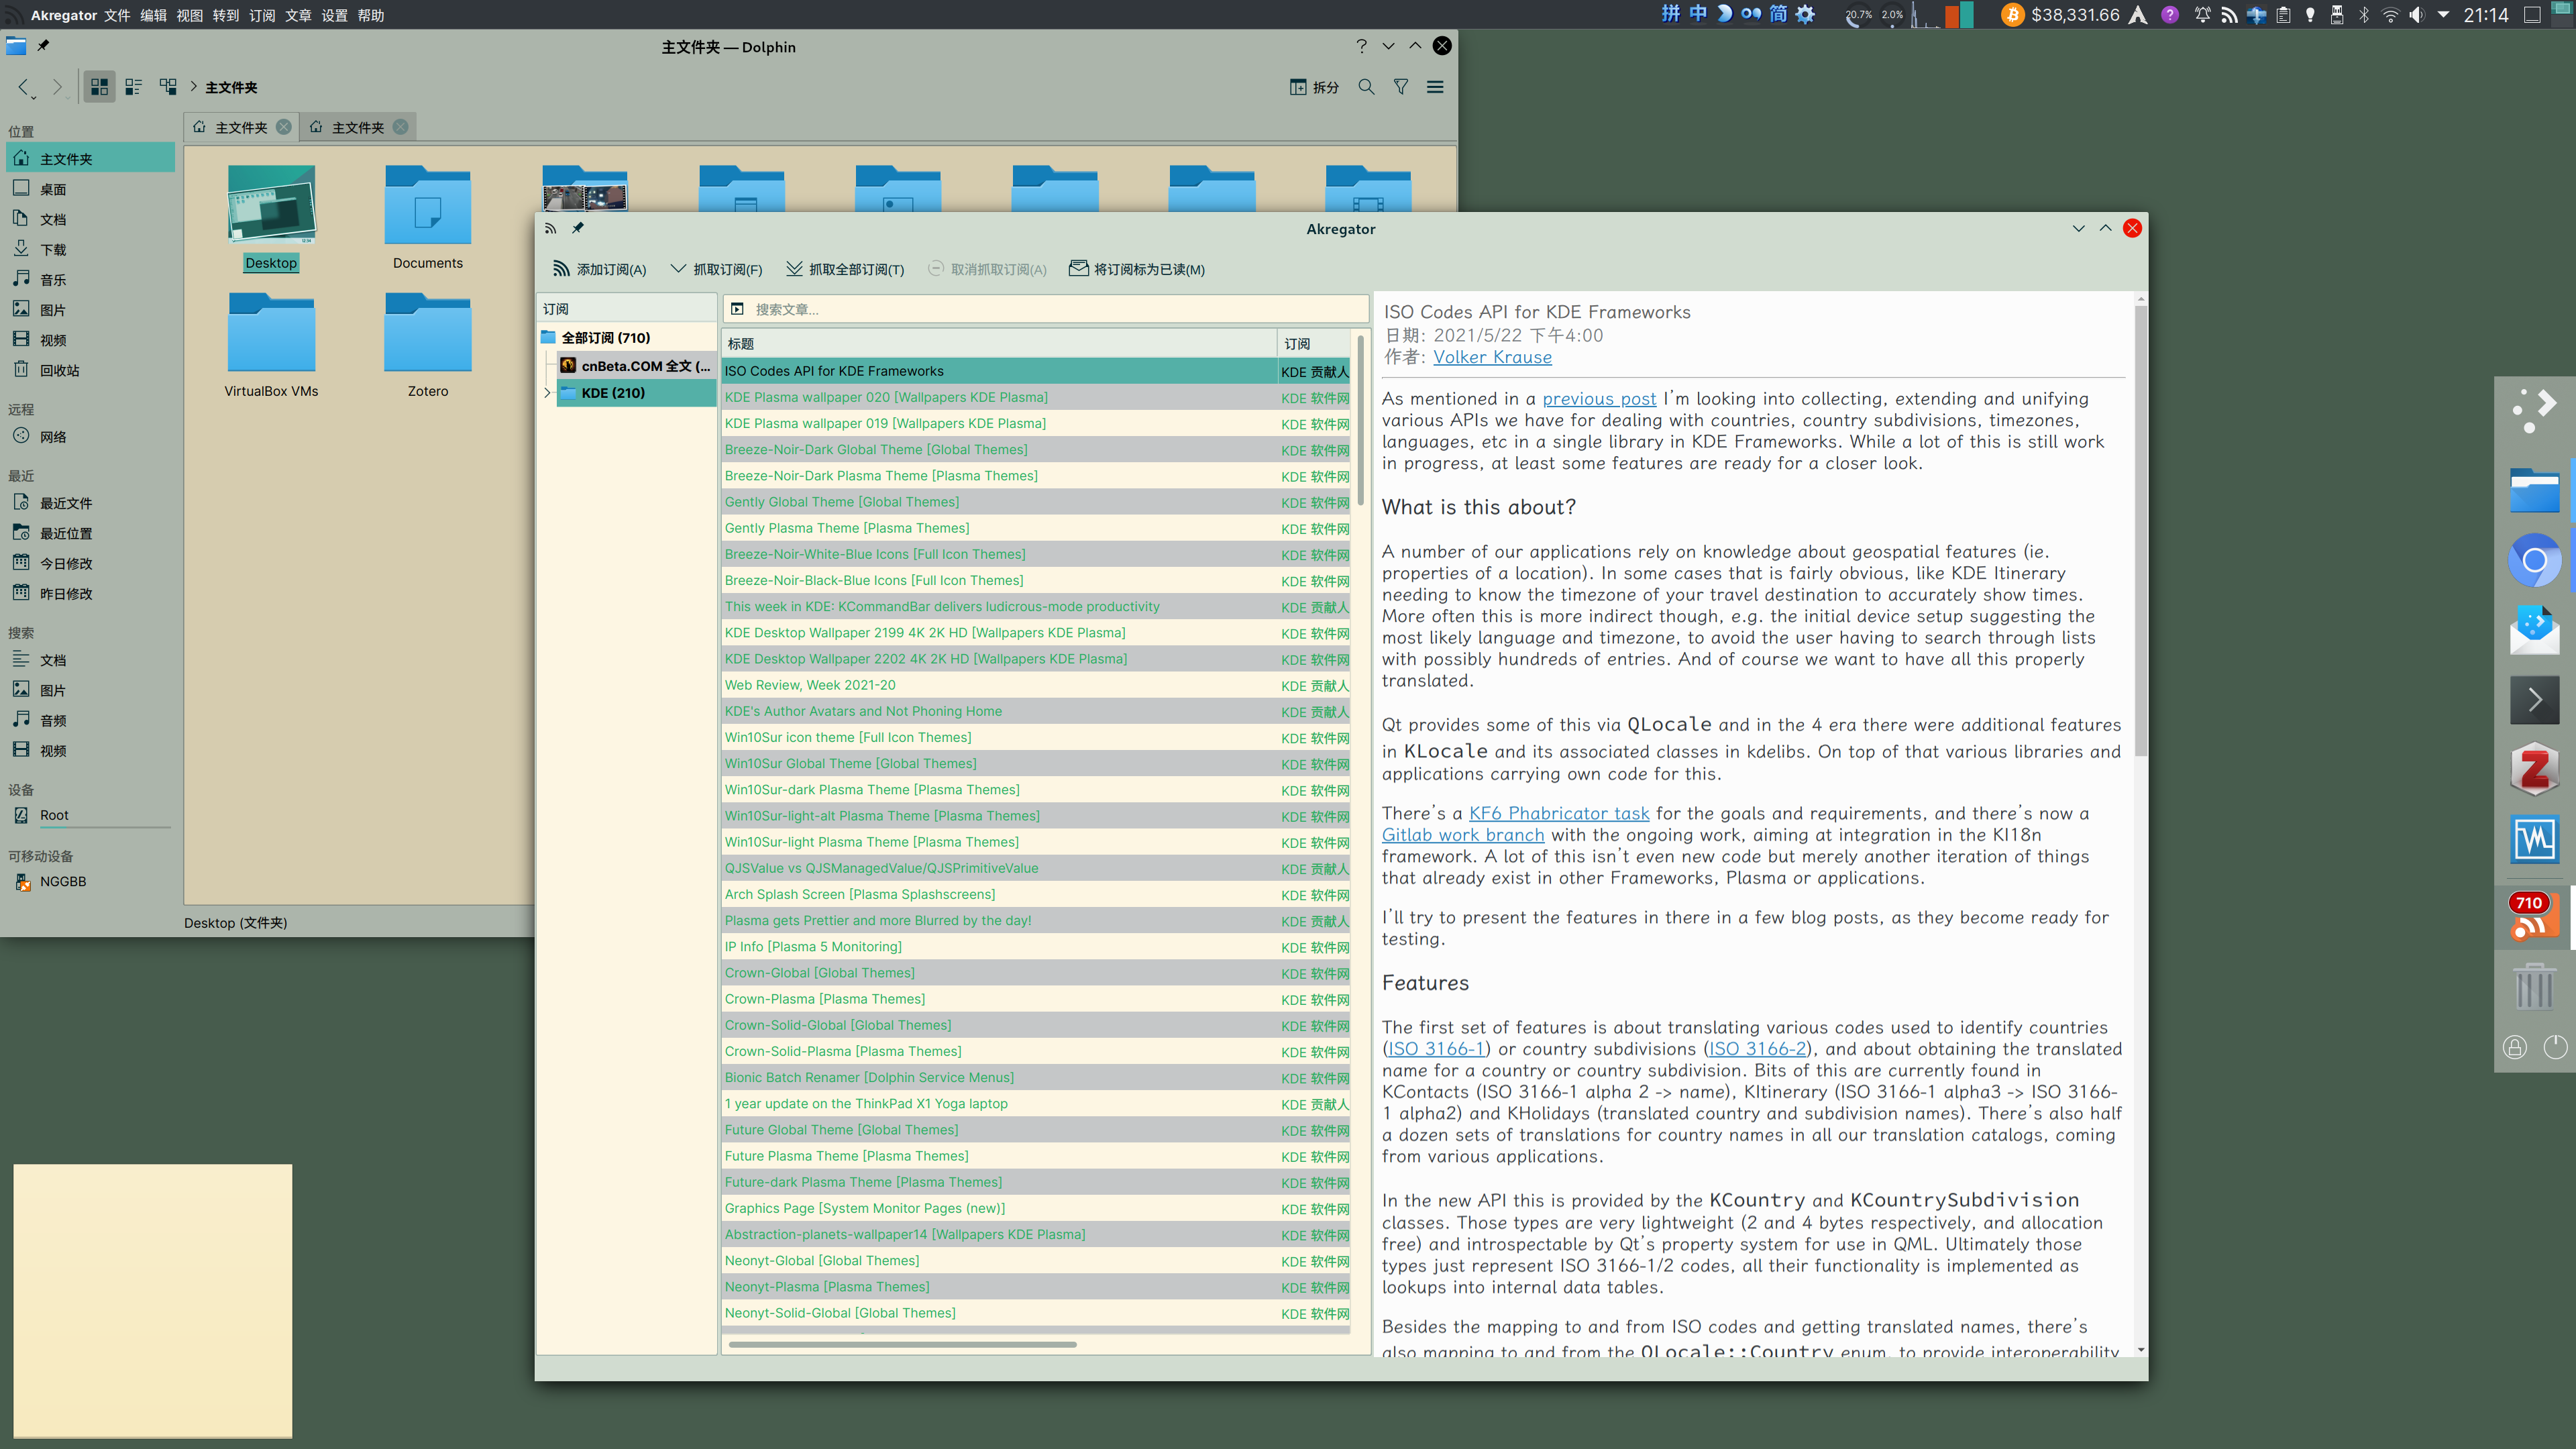Open the 视图 menu
This screenshot has height=1449, width=2576.
[190, 15]
